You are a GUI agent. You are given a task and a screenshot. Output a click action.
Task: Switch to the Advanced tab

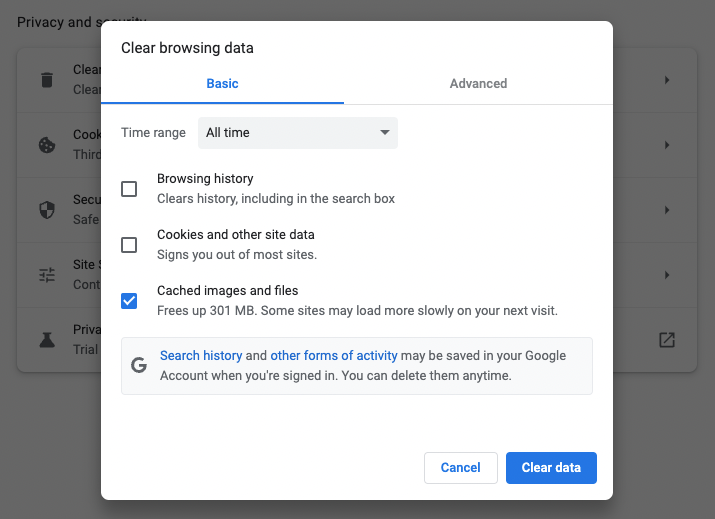[x=478, y=84]
